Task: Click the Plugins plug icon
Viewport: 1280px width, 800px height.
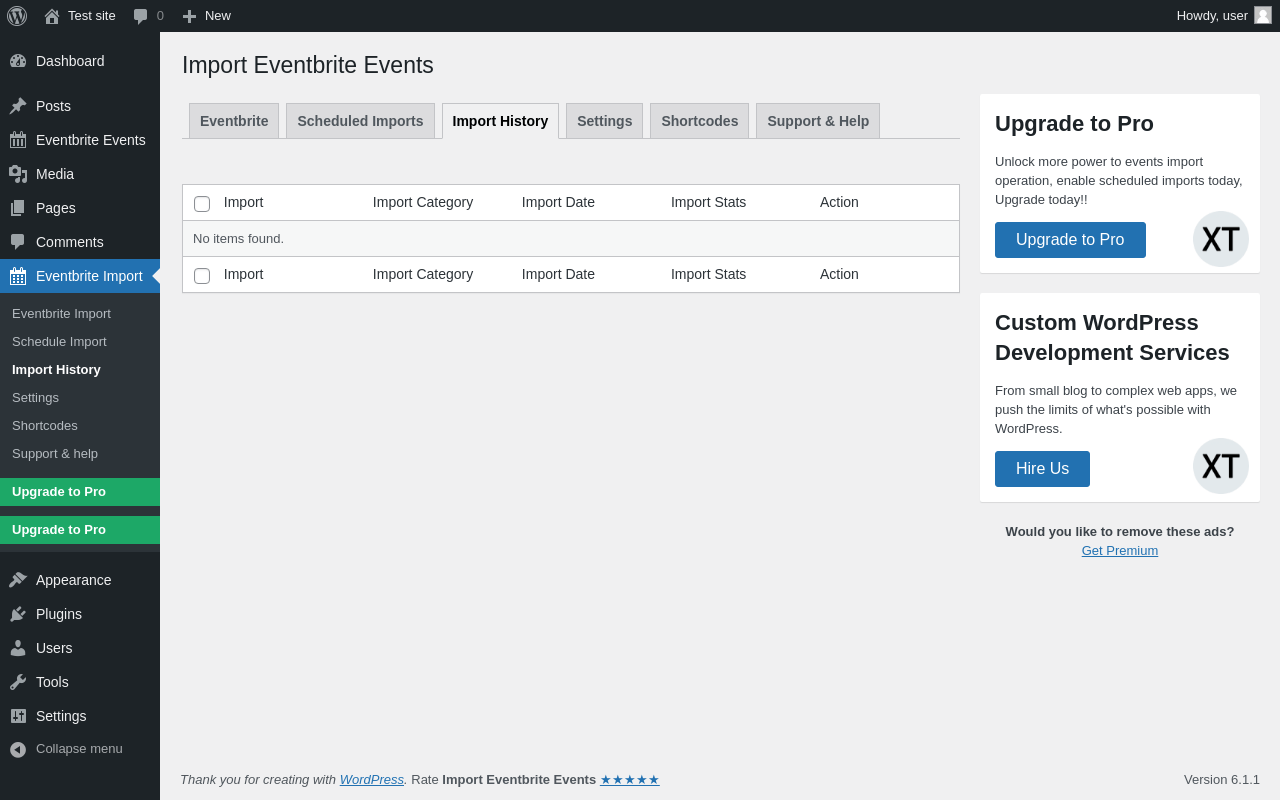Action: click(18, 614)
